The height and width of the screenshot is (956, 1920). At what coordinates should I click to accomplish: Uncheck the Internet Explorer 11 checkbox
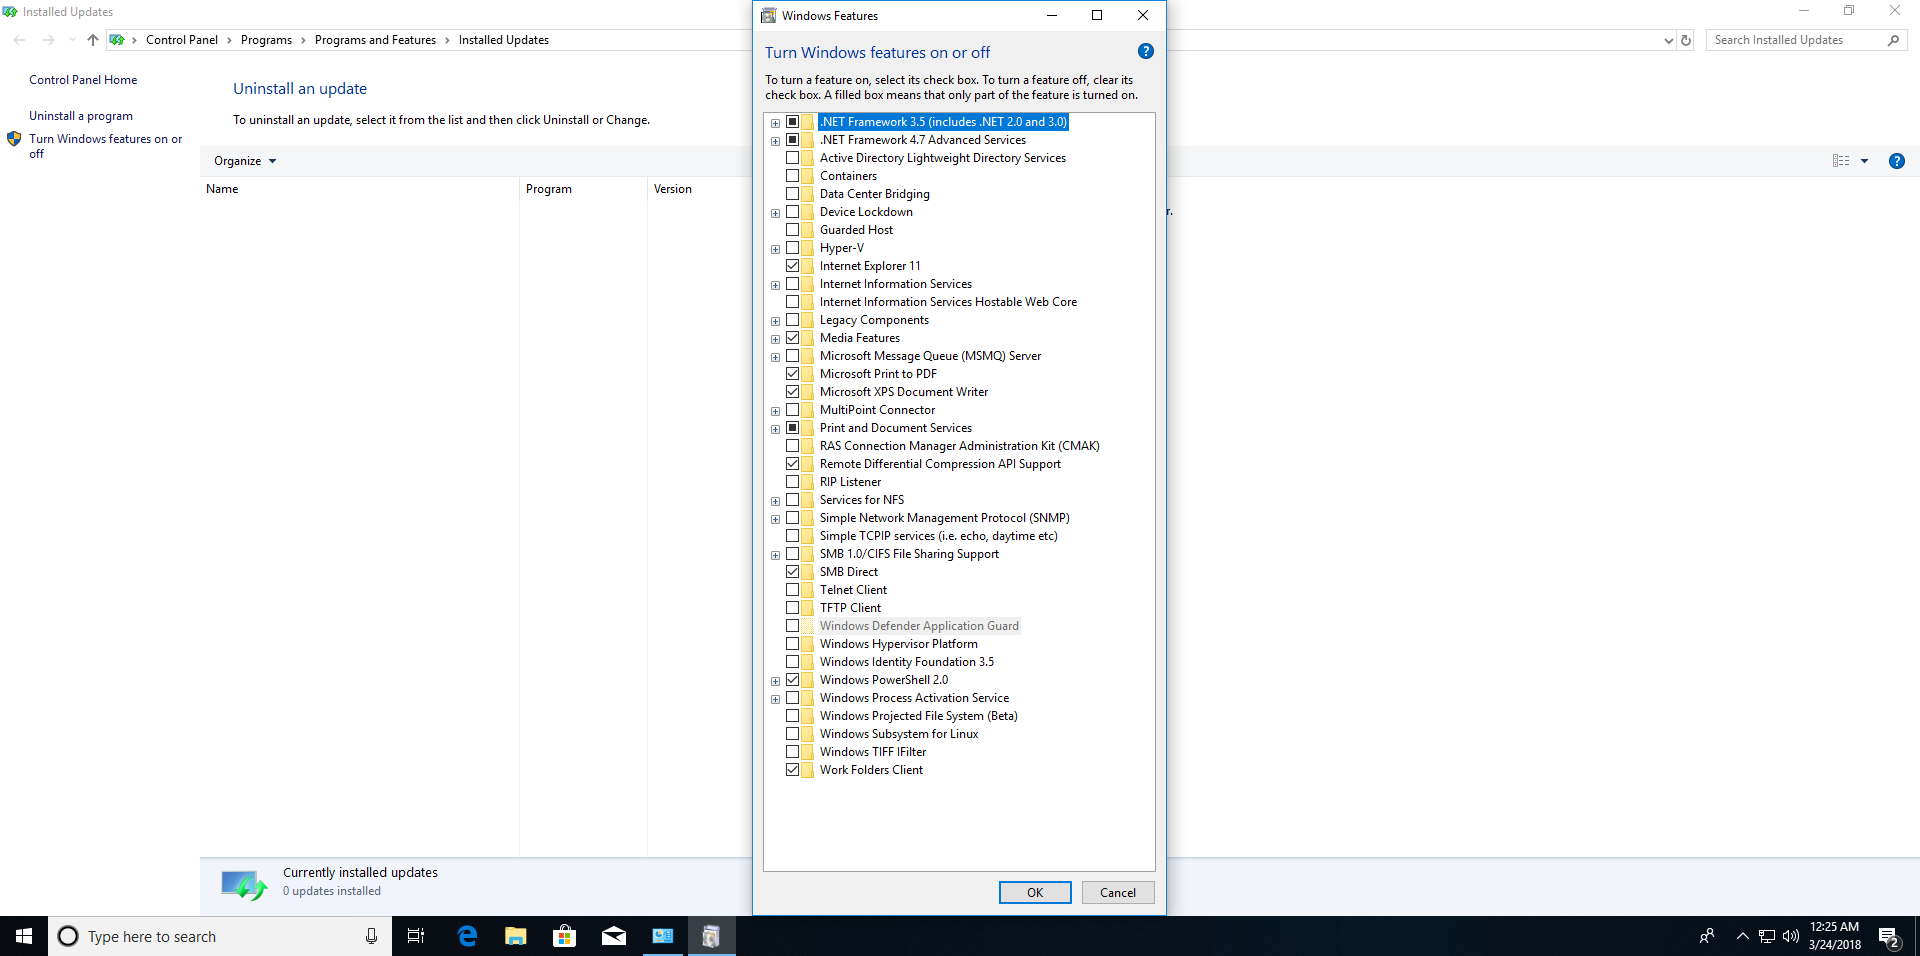pos(793,266)
